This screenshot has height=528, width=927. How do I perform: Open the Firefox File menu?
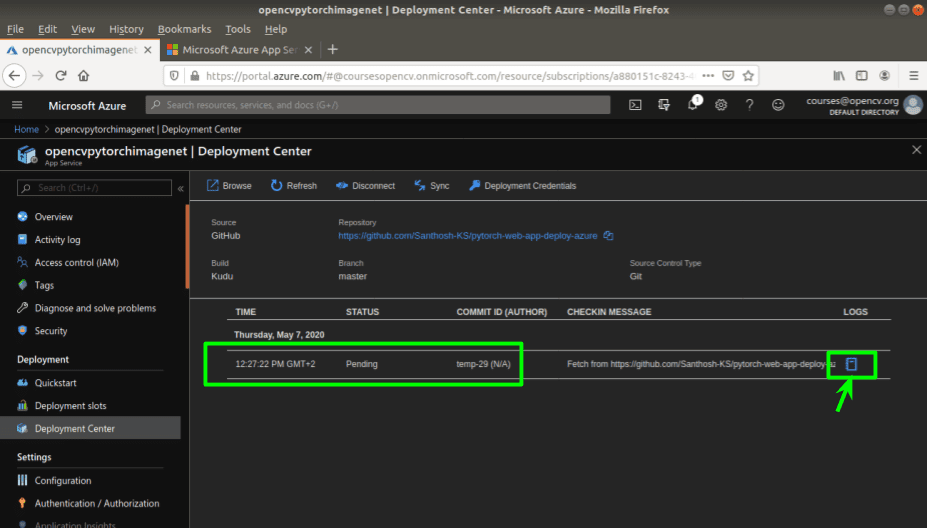15,29
